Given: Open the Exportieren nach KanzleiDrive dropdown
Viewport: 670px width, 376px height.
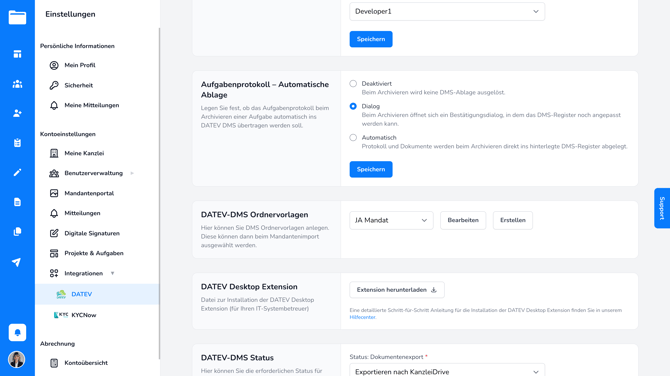Looking at the screenshot, I should pos(447,371).
